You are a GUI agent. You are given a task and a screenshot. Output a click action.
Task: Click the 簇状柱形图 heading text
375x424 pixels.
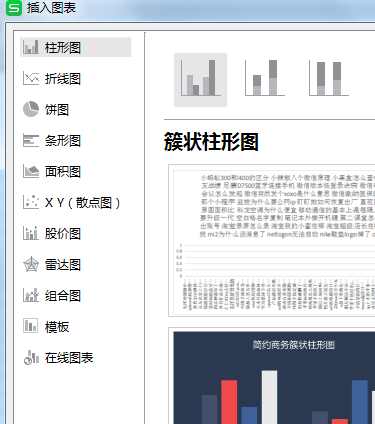(211, 142)
